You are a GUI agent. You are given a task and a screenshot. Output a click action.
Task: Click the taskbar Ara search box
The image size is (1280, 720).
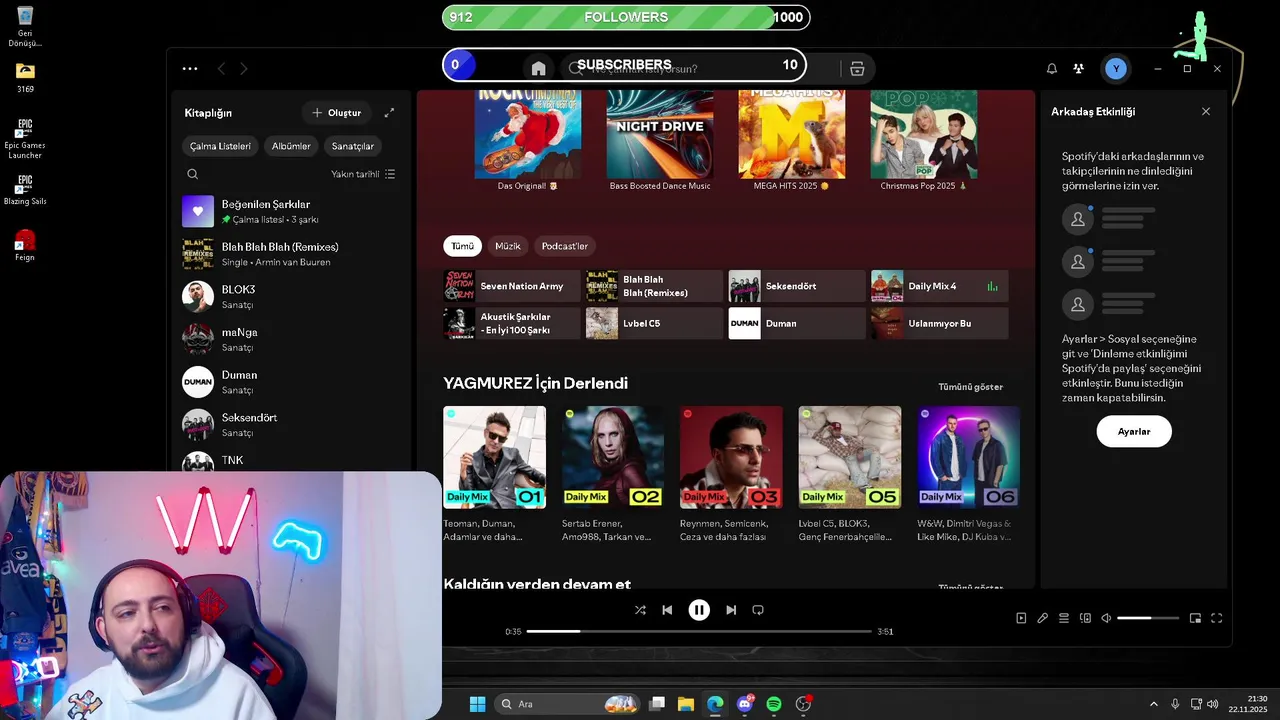(568, 704)
